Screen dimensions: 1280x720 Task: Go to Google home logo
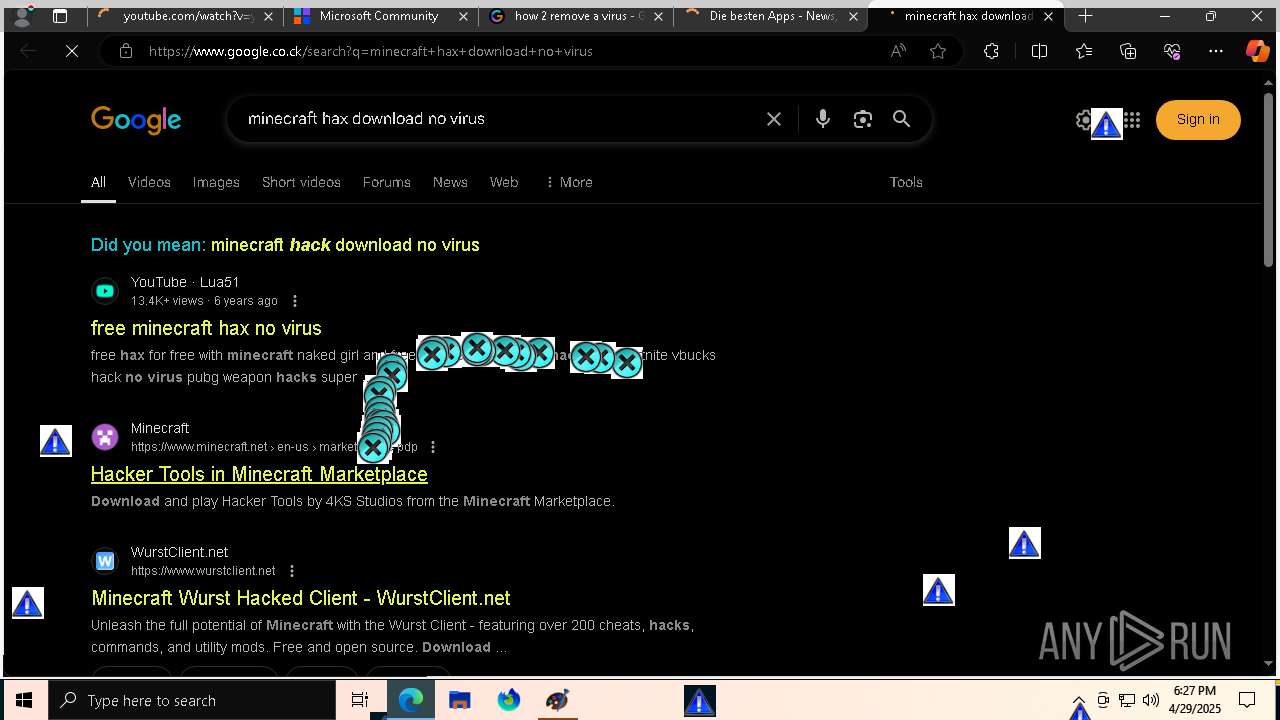pyautogui.click(x=136, y=121)
